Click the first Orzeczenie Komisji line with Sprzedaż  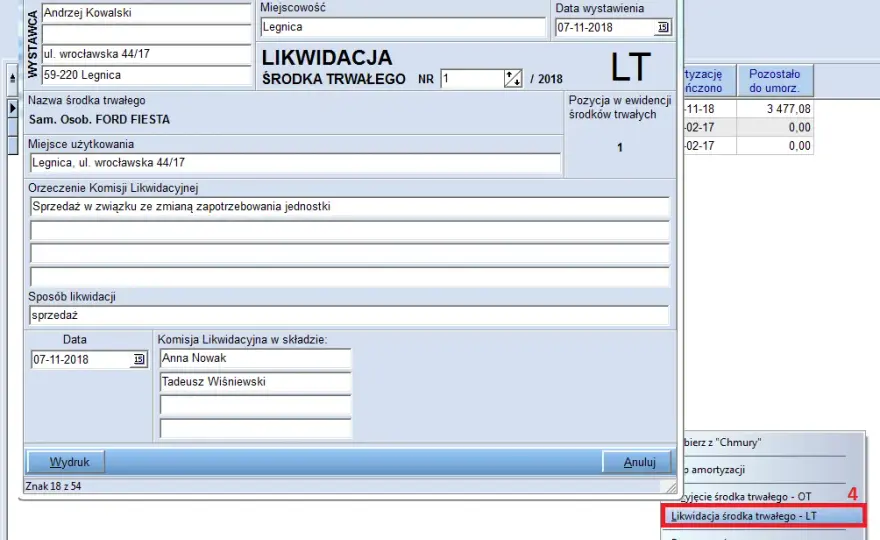click(350, 207)
